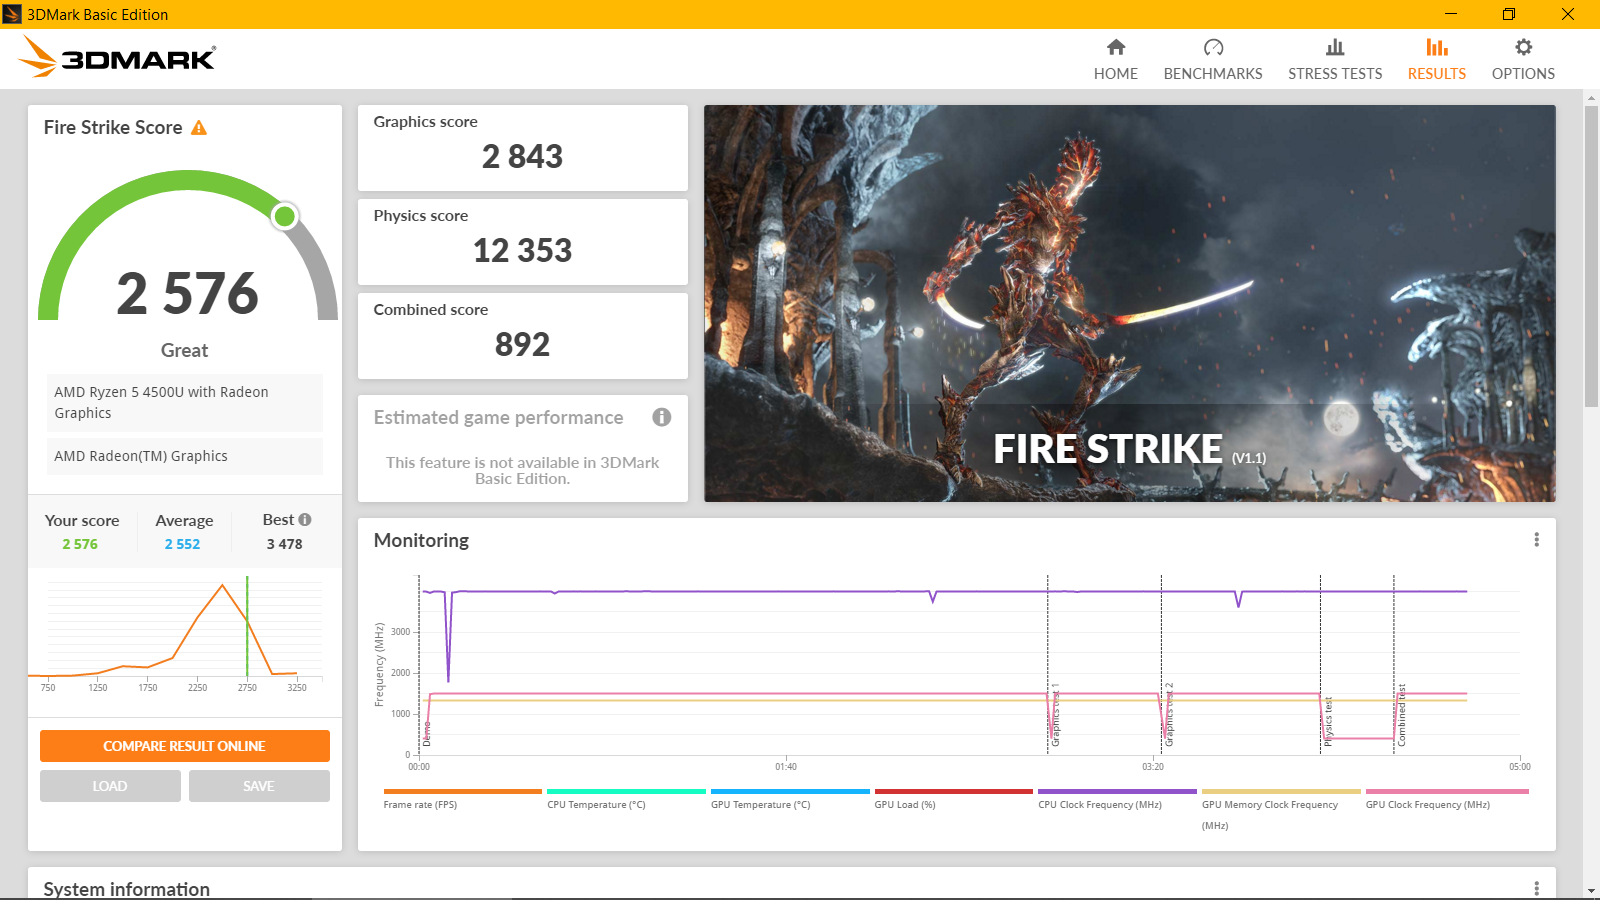Go to the Benchmarks tab

tap(1213, 60)
